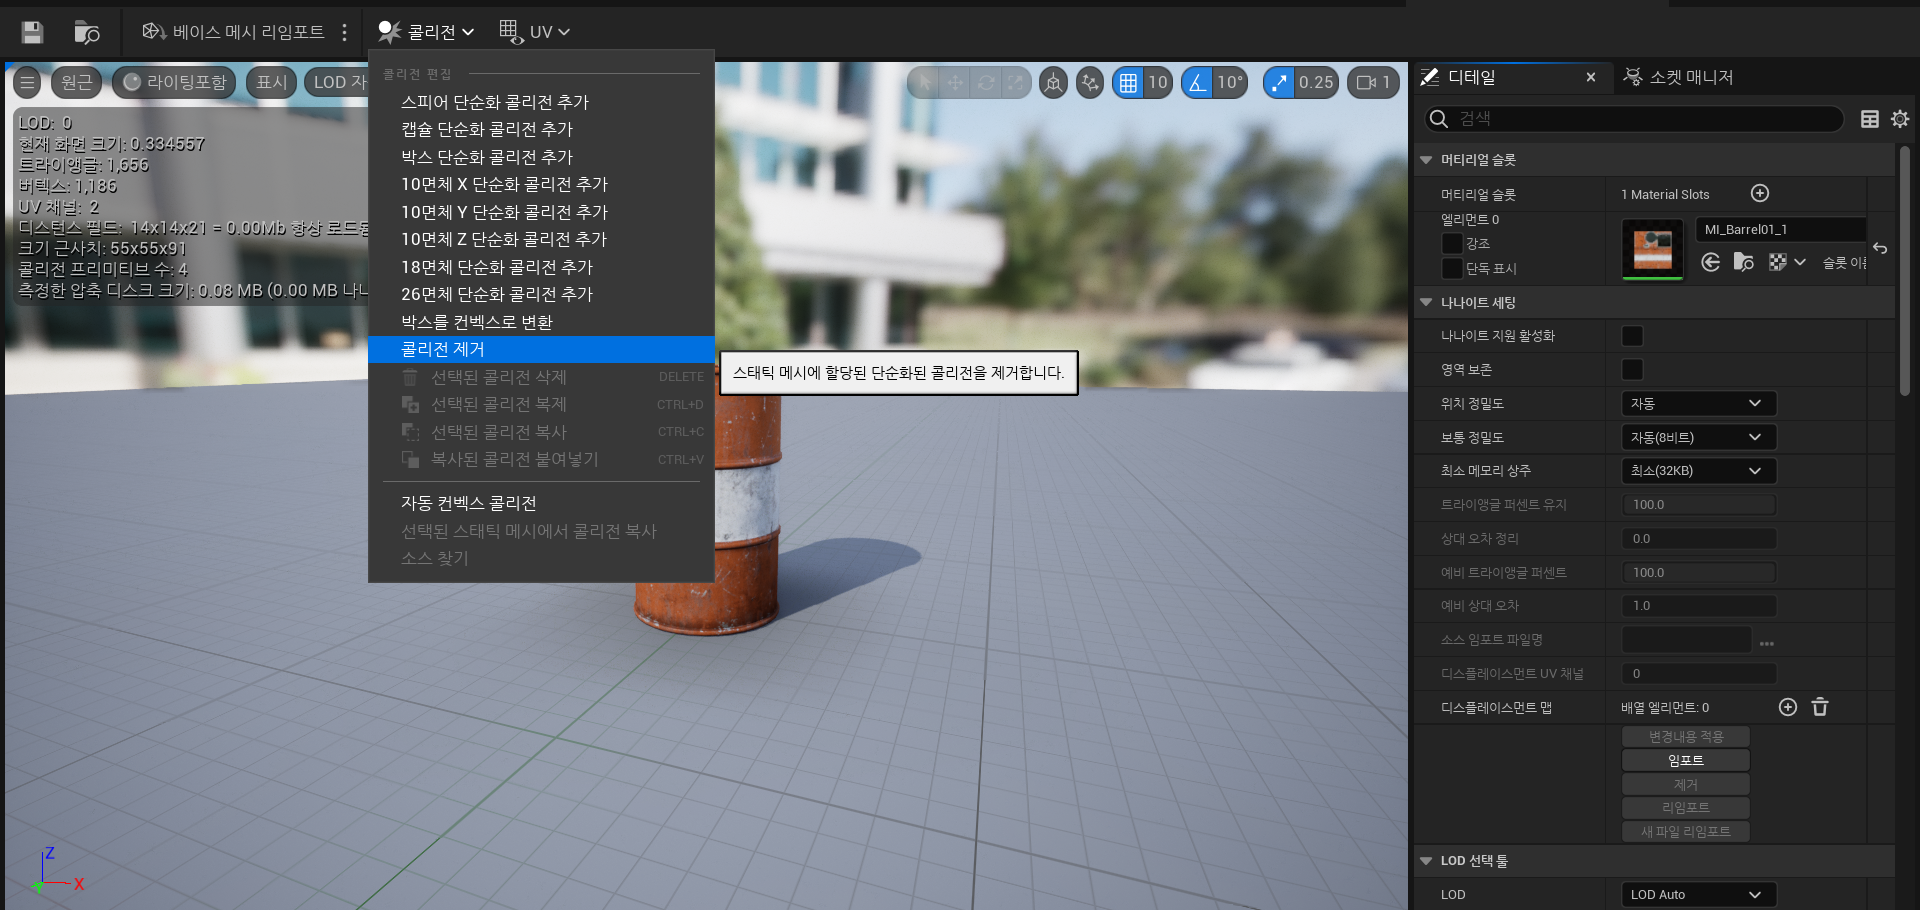Enable the 강조 checkbox
Viewport: 1920px width, 910px height.
click(x=1452, y=243)
